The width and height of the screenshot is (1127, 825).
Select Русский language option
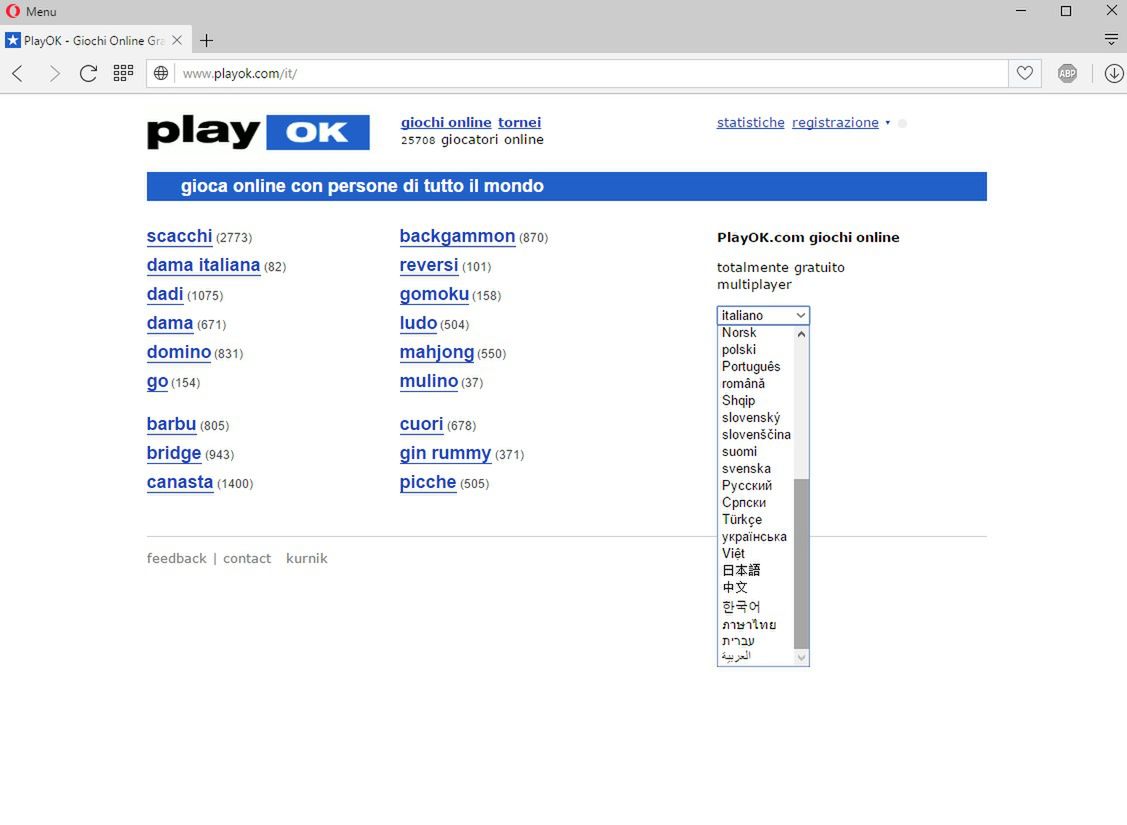(x=756, y=485)
